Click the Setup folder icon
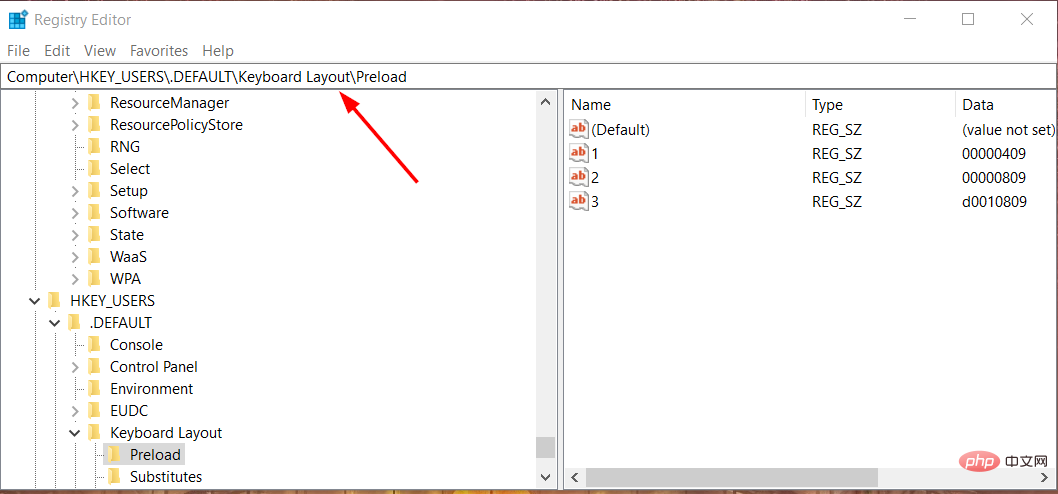Screen dimensions: 1058x494 click(95, 191)
